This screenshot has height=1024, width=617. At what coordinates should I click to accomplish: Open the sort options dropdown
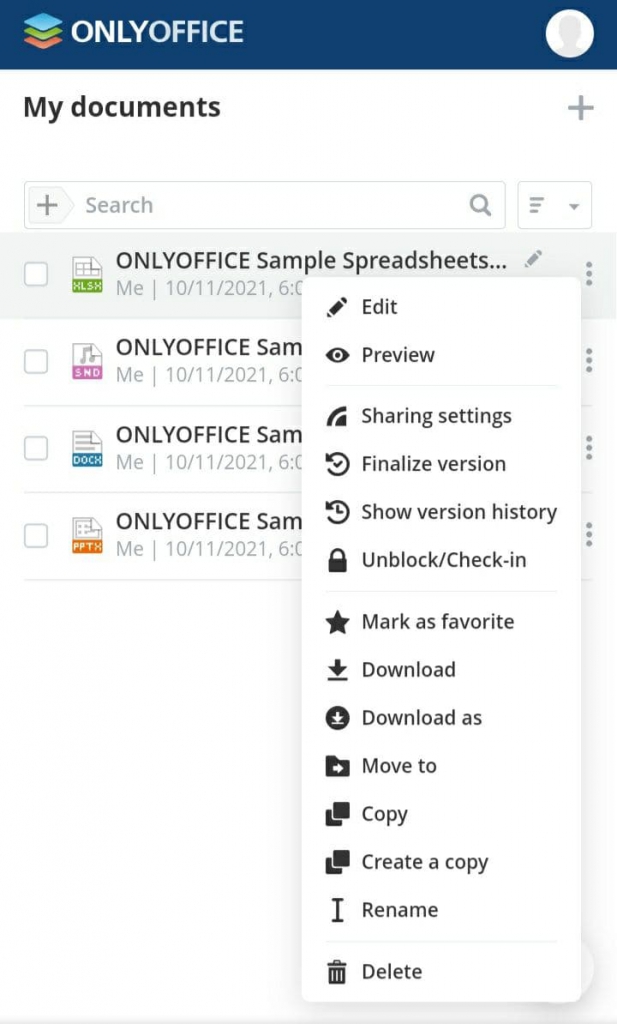[554, 204]
